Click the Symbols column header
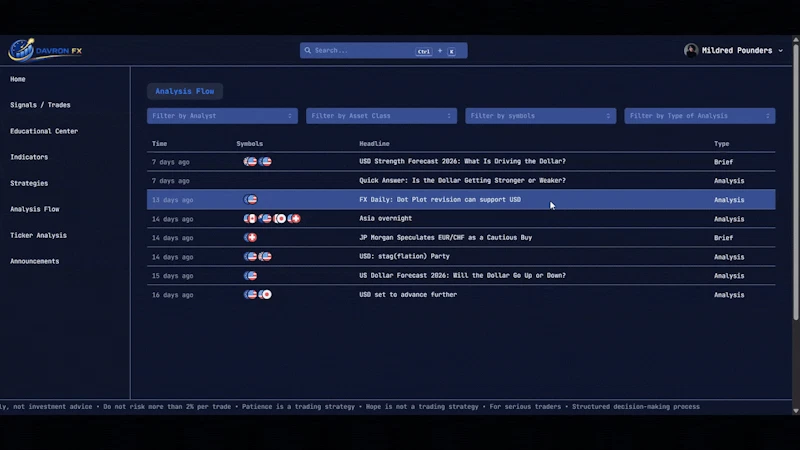 pos(249,144)
